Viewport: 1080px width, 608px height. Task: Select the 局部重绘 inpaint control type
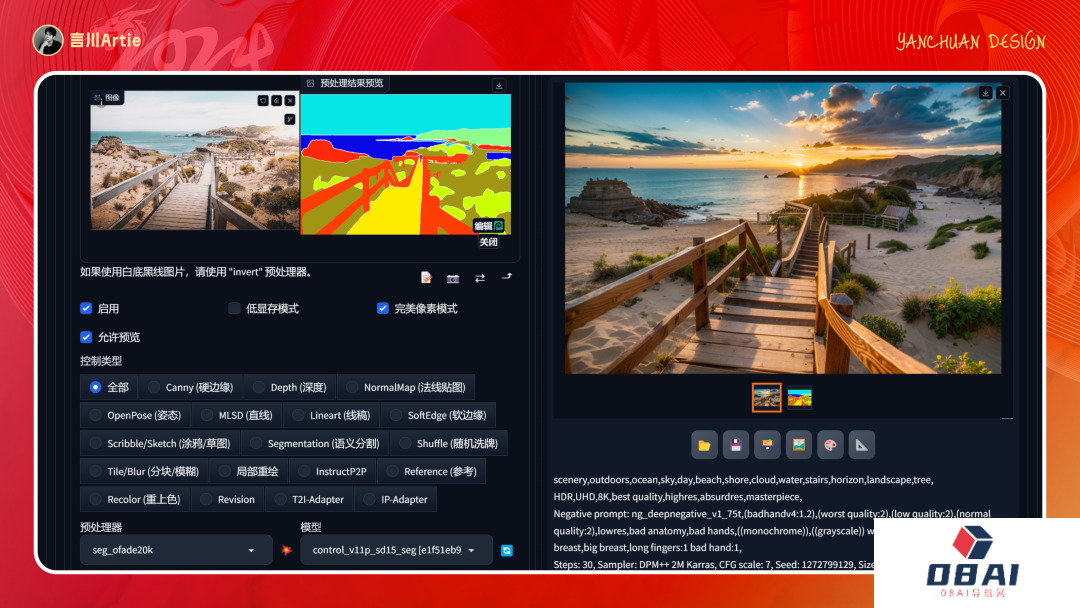(x=249, y=472)
